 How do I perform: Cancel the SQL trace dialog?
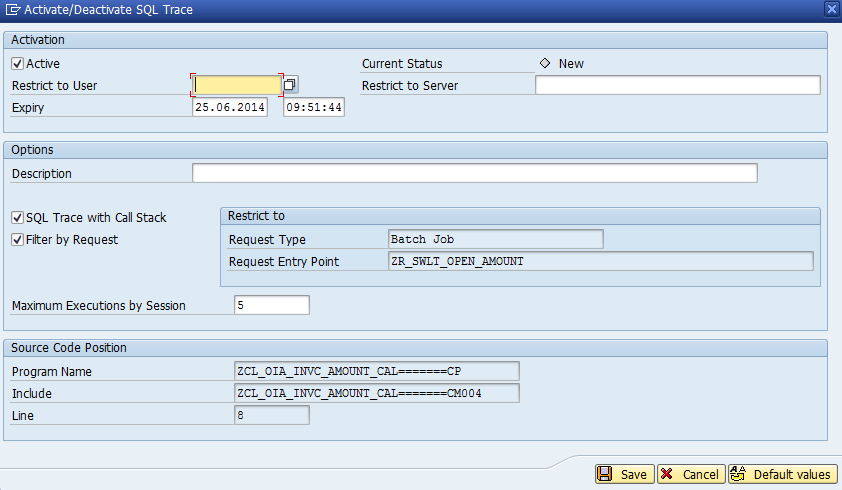pyautogui.click(x=691, y=474)
